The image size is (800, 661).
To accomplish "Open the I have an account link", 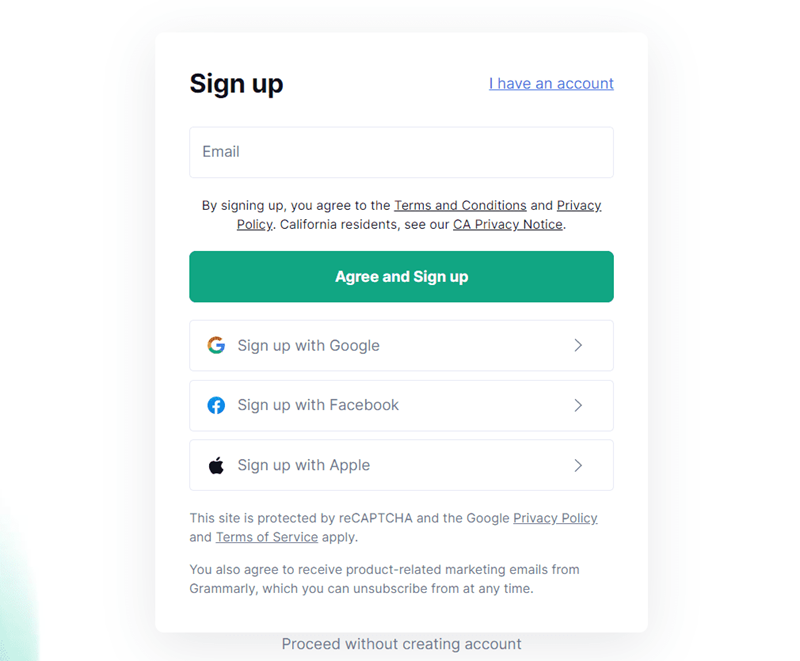I will (x=551, y=84).
